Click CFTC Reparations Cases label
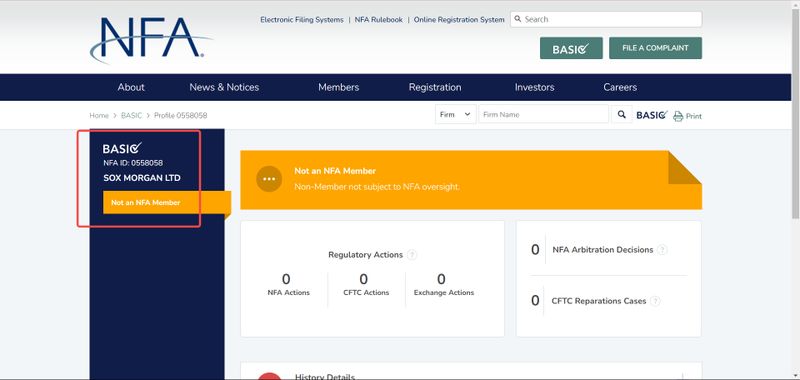The width and height of the screenshot is (800, 380). [x=599, y=301]
